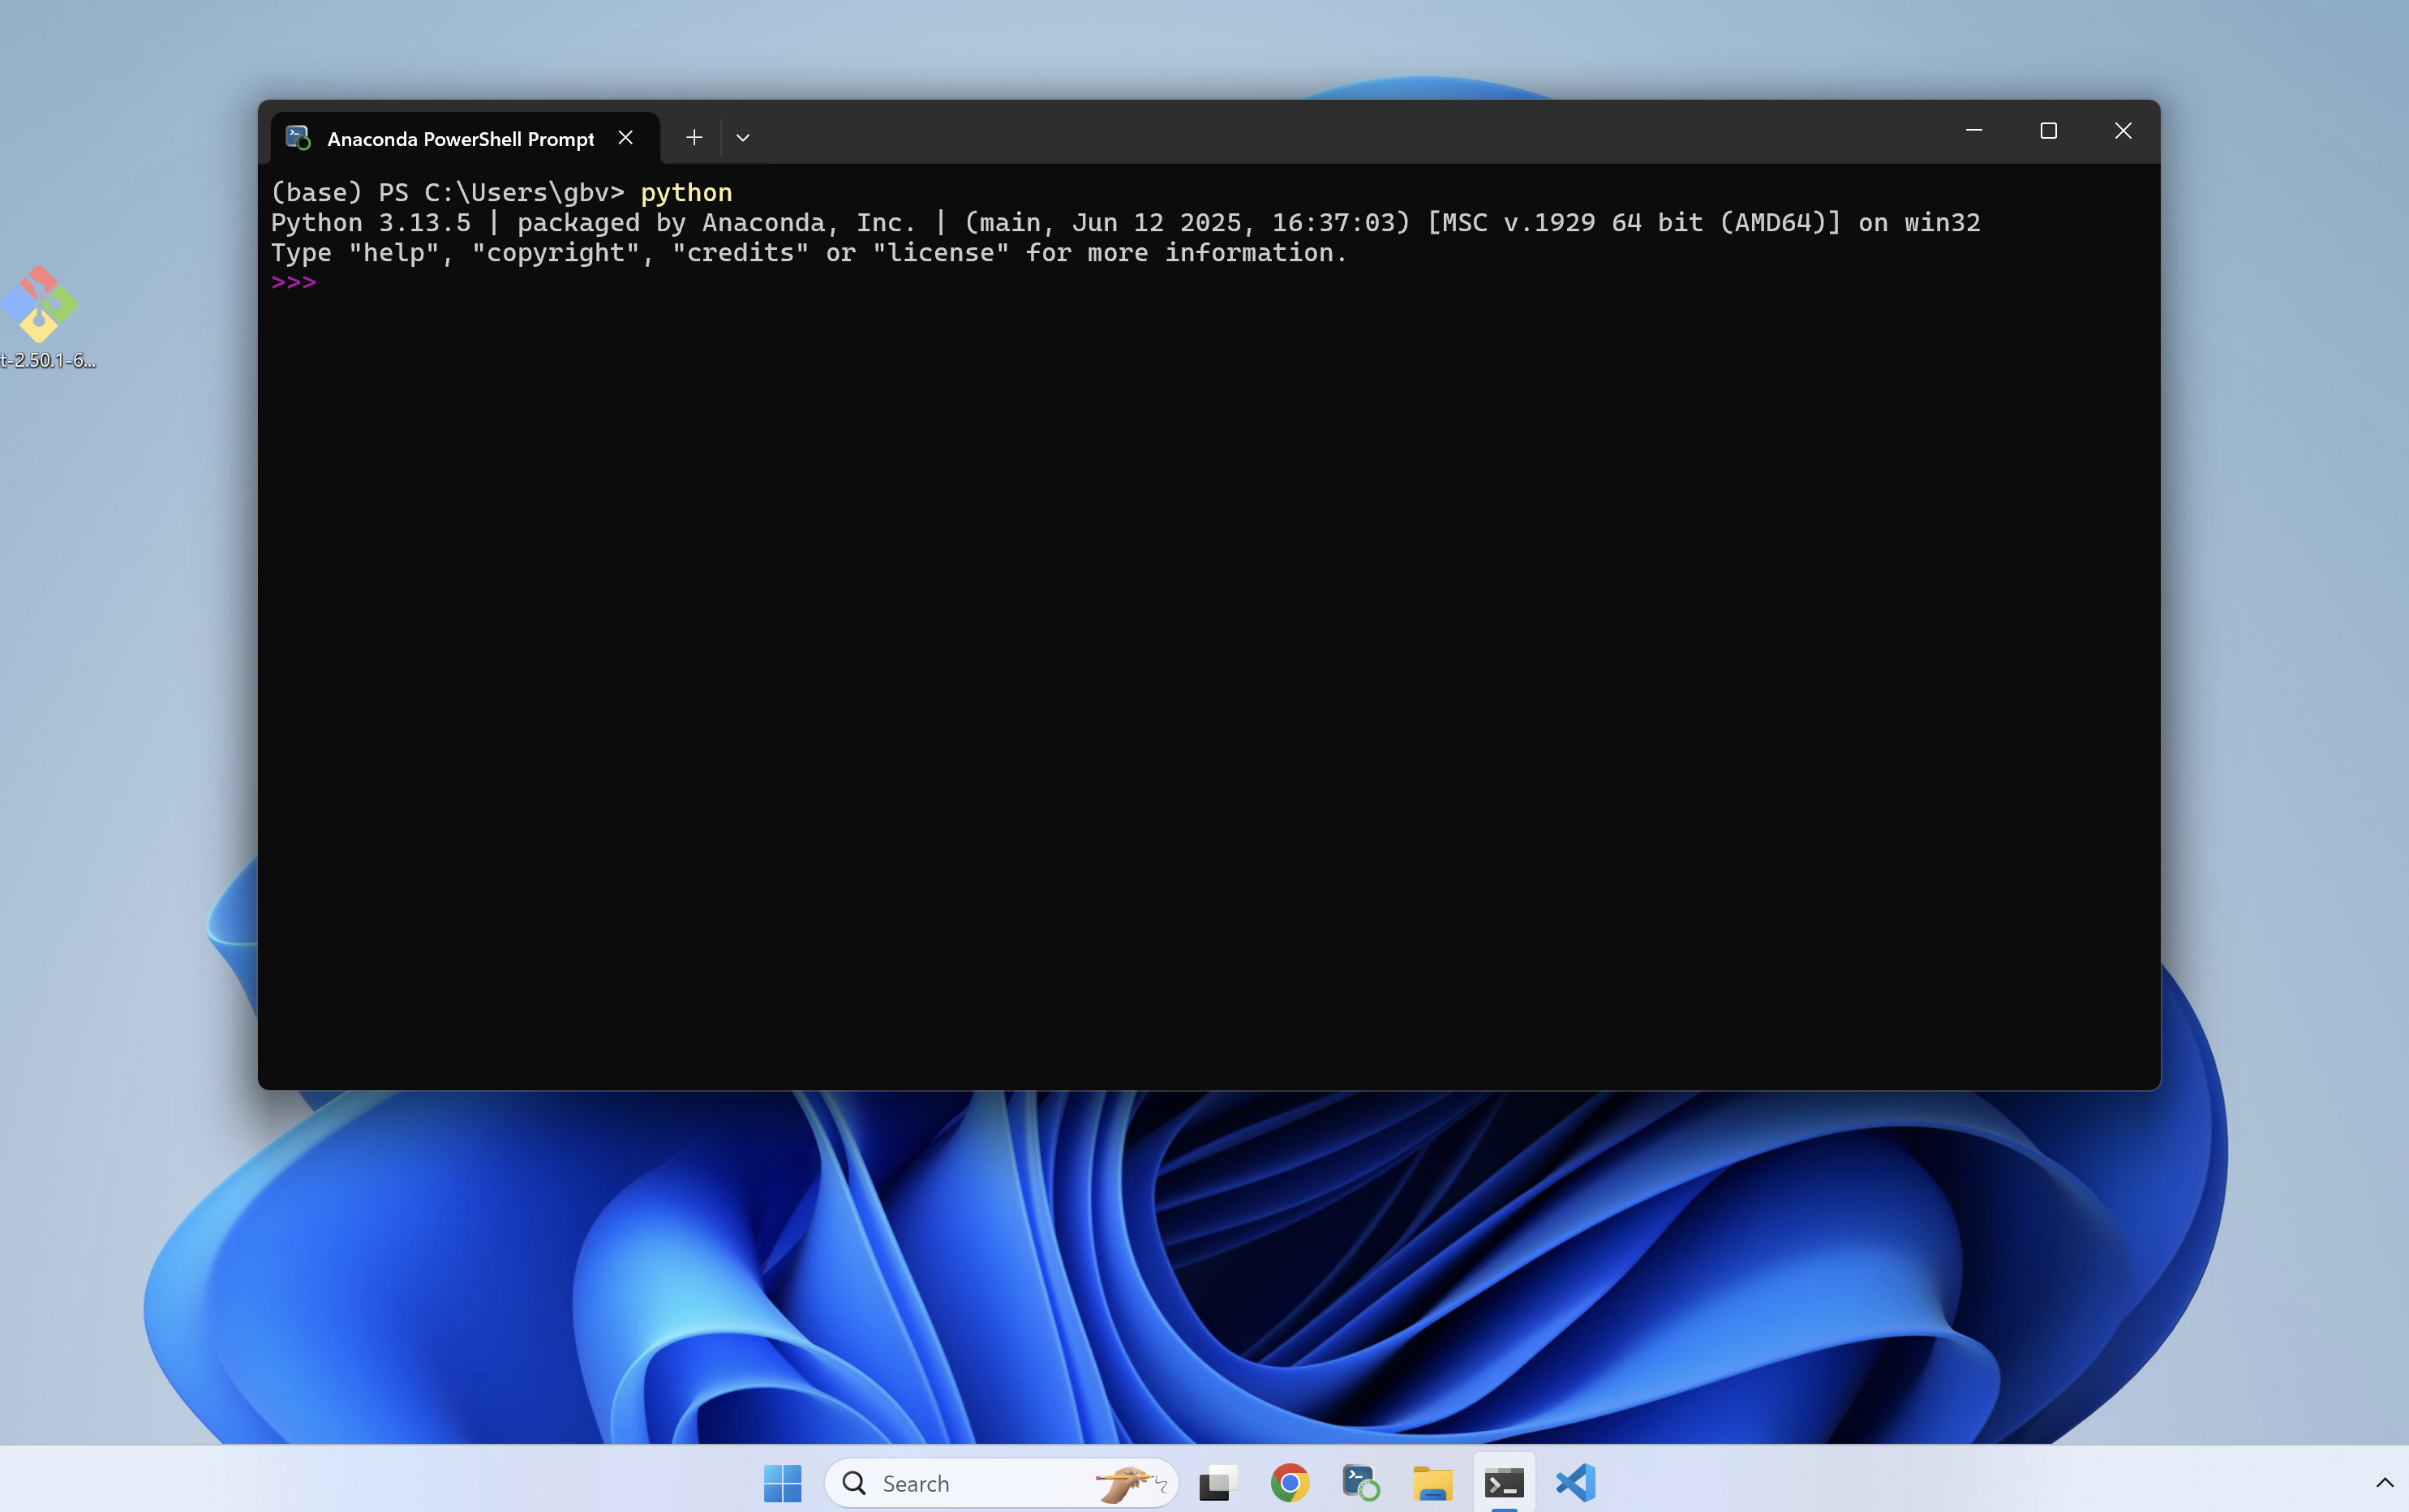The height and width of the screenshot is (1512, 2409).
Task: Select the Anaconda PowerShell Prompt tab
Action: click(x=460, y=139)
